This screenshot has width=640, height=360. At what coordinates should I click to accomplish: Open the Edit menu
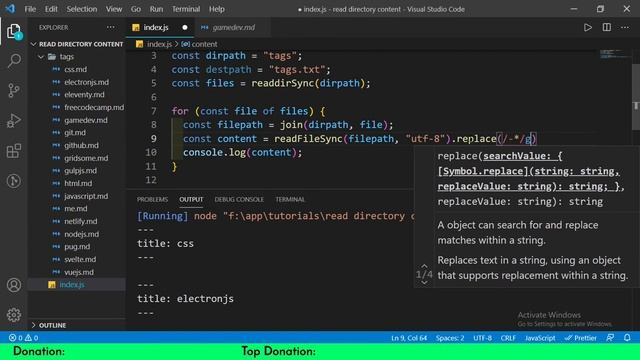click(51, 9)
